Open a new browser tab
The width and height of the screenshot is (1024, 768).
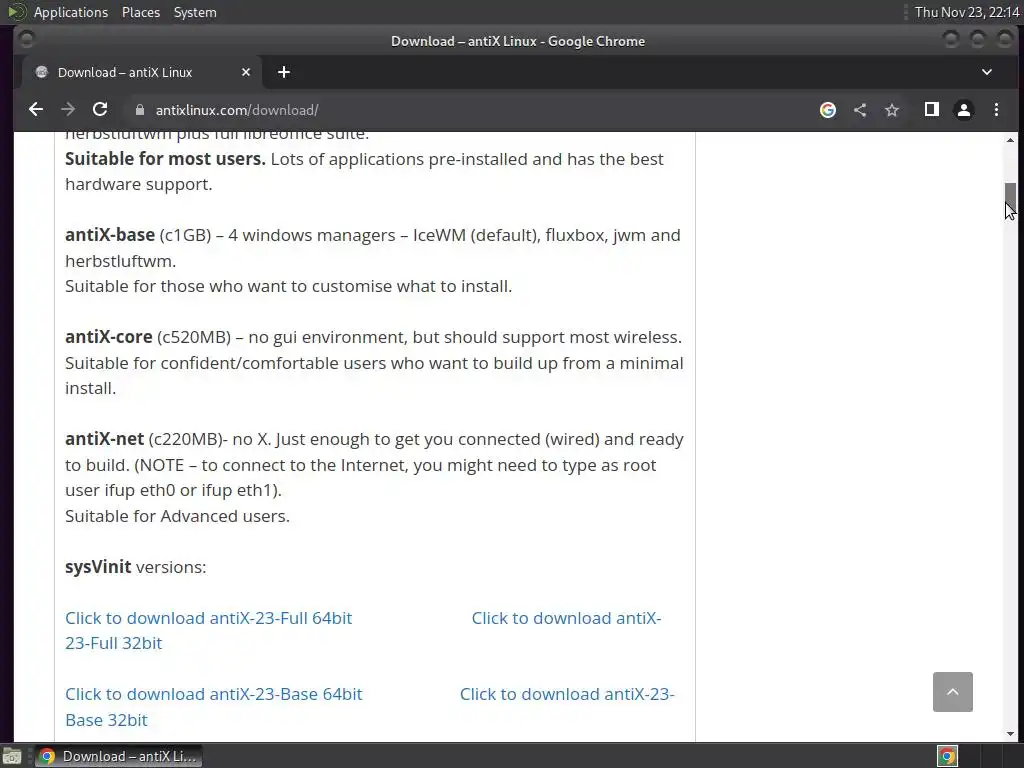click(283, 72)
